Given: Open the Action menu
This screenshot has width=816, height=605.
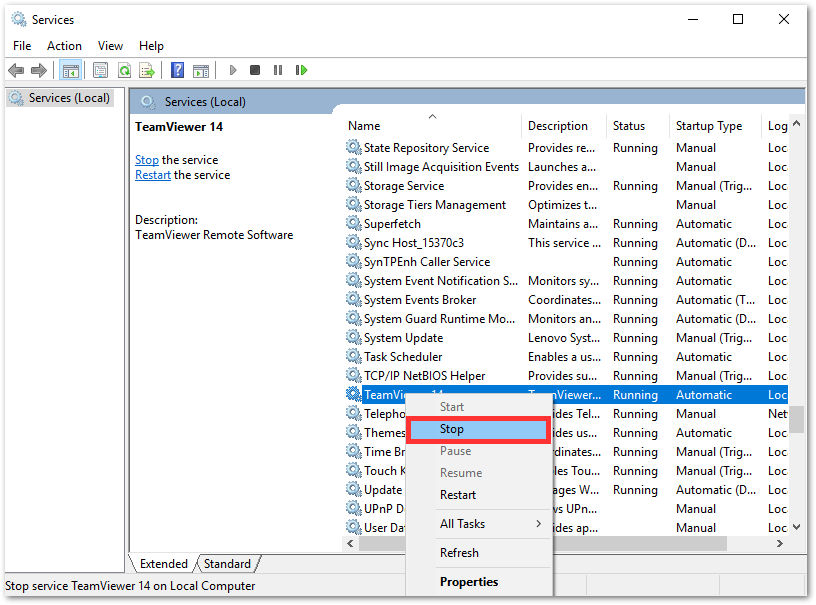Looking at the screenshot, I should tap(64, 46).
